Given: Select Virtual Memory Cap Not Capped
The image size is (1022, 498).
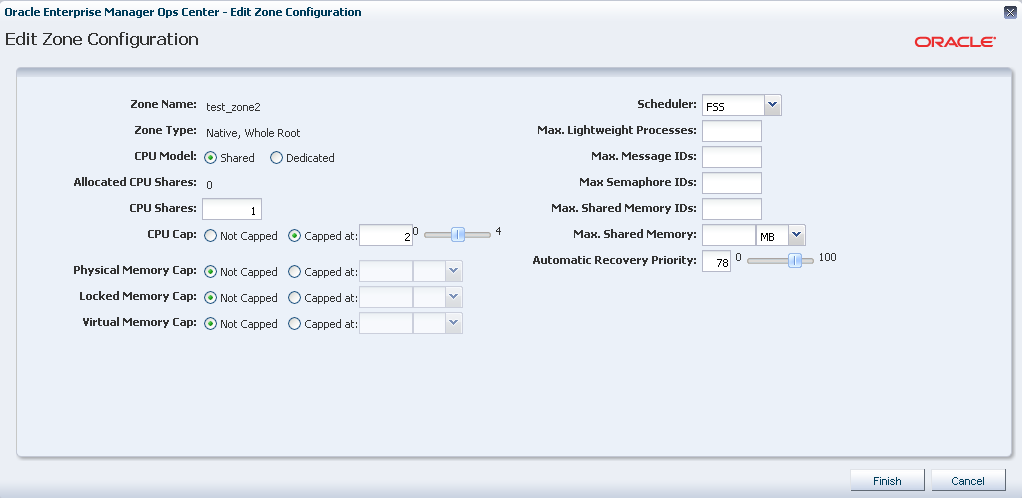Looking at the screenshot, I should pos(211,324).
